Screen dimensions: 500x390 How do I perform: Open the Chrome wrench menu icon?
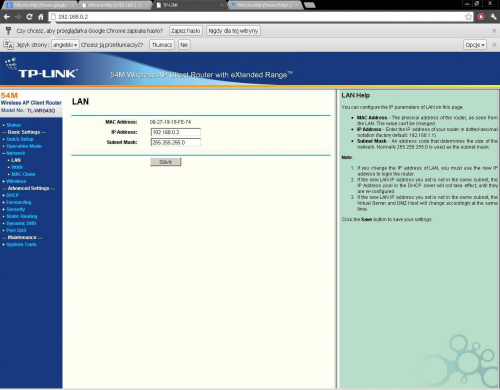pos(493,17)
